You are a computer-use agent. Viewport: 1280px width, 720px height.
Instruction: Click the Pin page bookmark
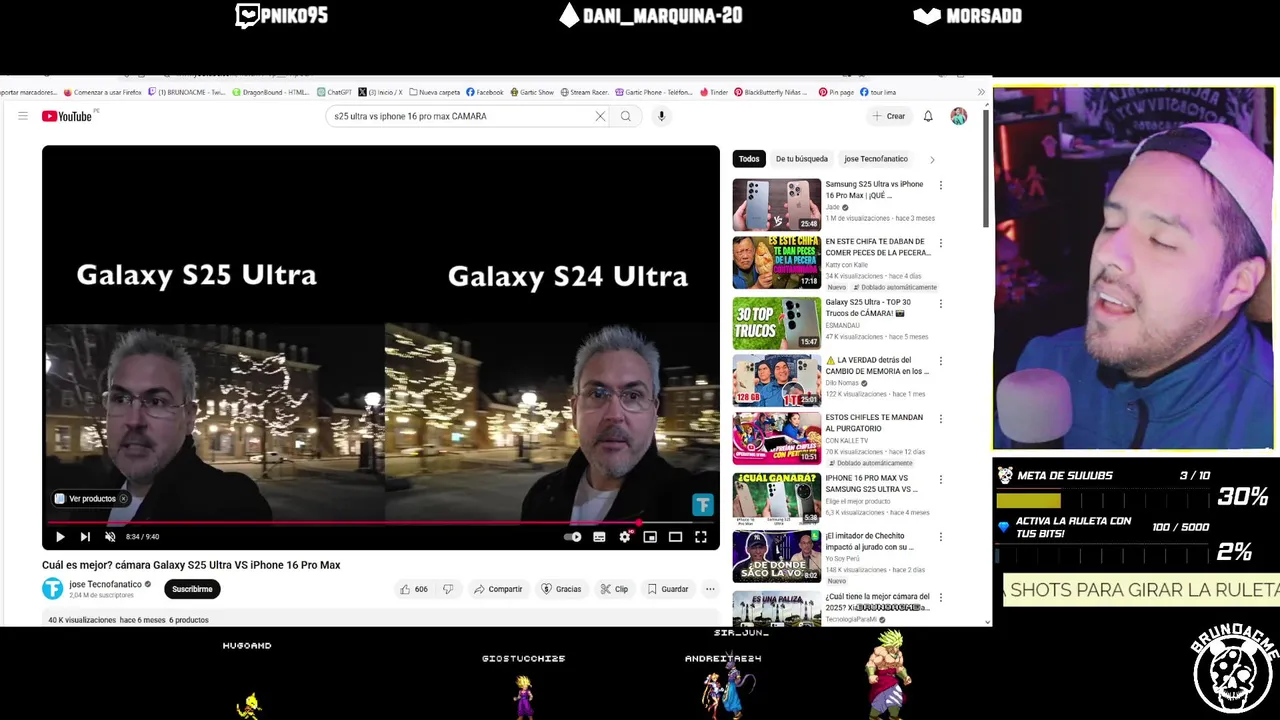(x=836, y=92)
